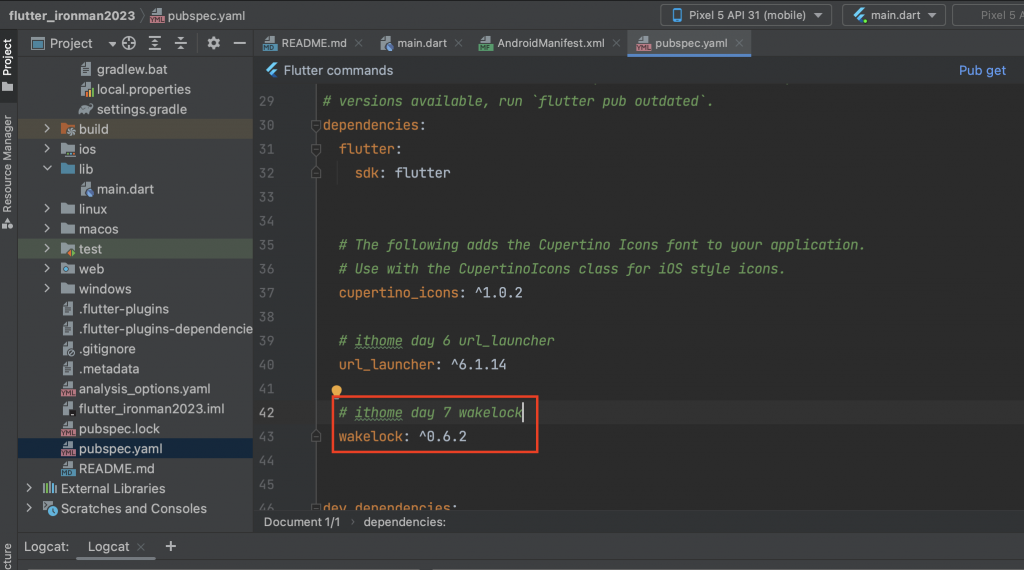Close the pubspec.yaml tab

coord(739,43)
